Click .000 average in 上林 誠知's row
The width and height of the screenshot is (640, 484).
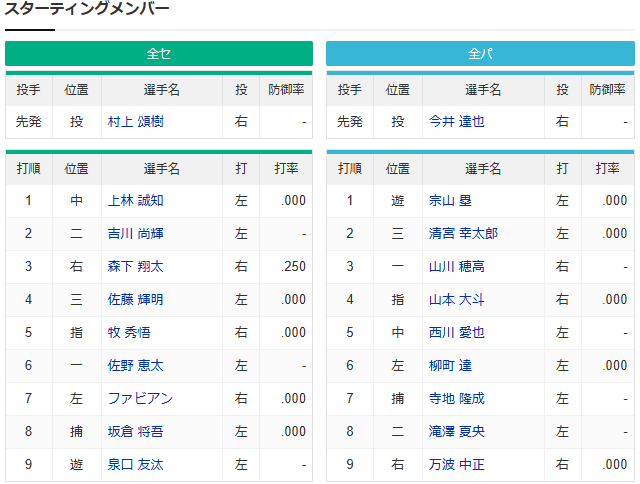(x=293, y=201)
